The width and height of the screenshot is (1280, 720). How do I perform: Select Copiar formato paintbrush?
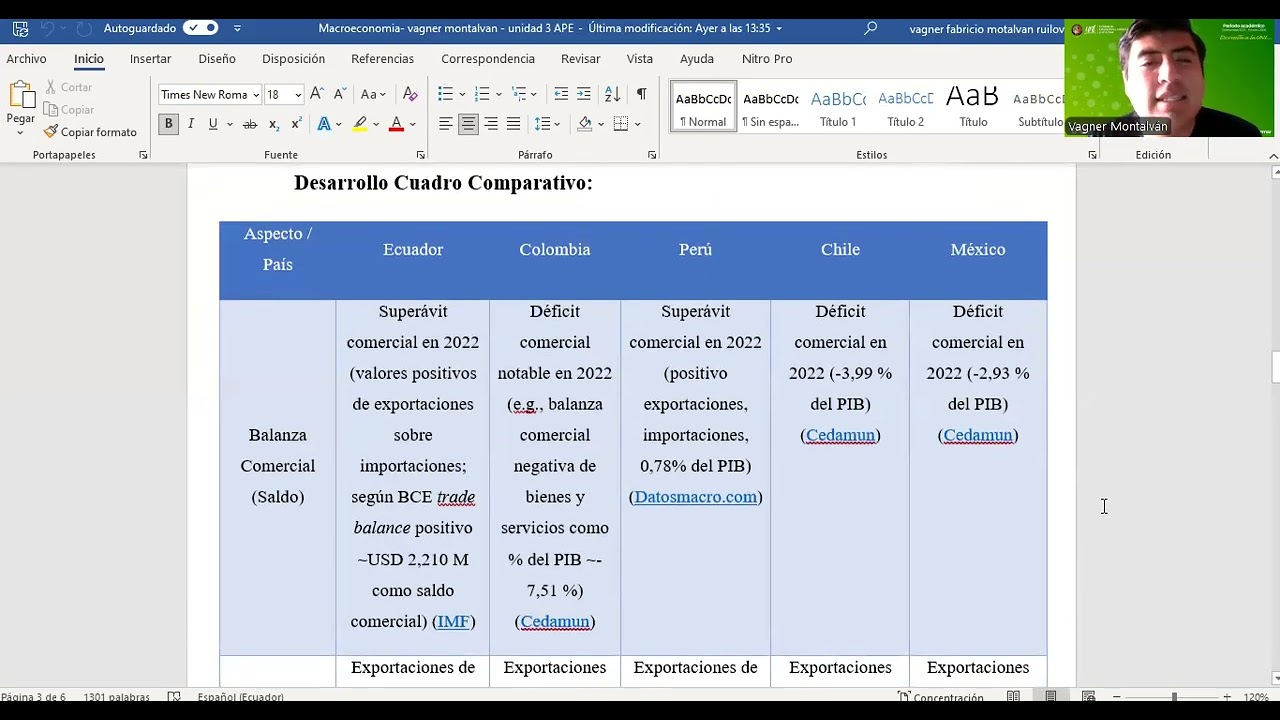[x=90, y=132]
